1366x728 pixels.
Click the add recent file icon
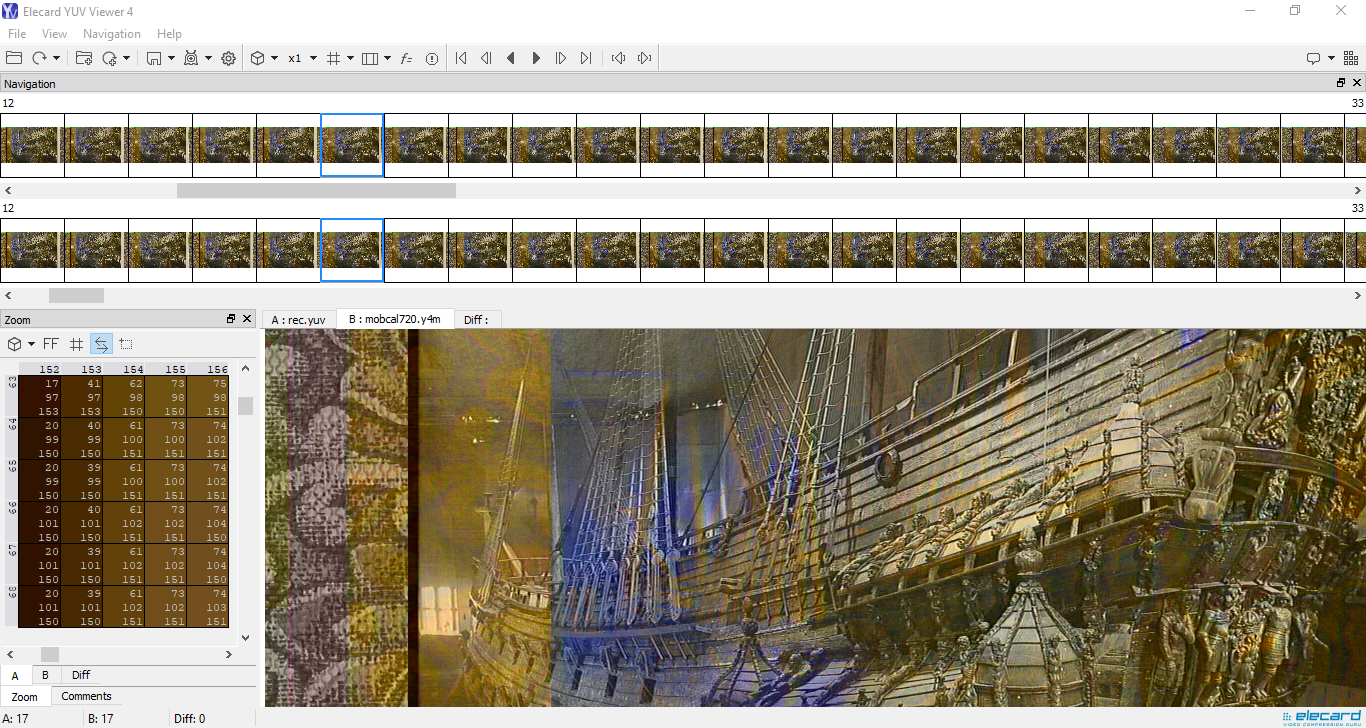(x=110, y=58)
